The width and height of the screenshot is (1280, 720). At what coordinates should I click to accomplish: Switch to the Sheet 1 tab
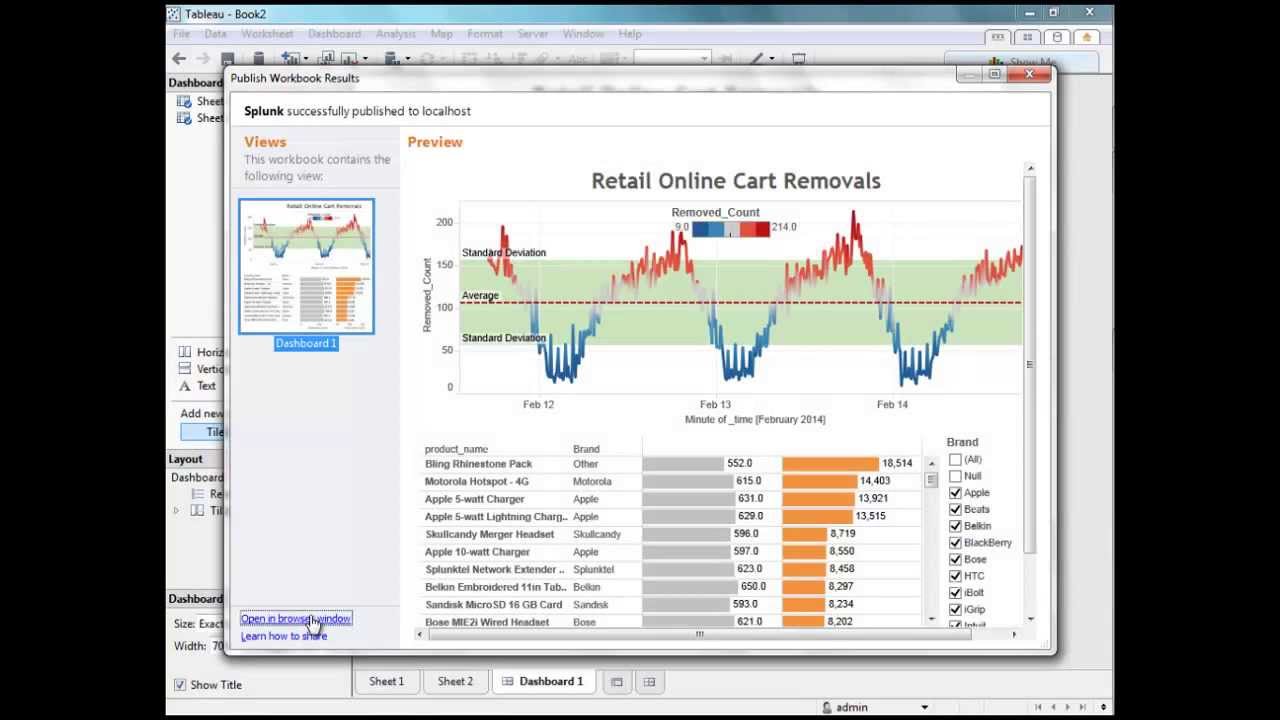(x=387, y=682)
